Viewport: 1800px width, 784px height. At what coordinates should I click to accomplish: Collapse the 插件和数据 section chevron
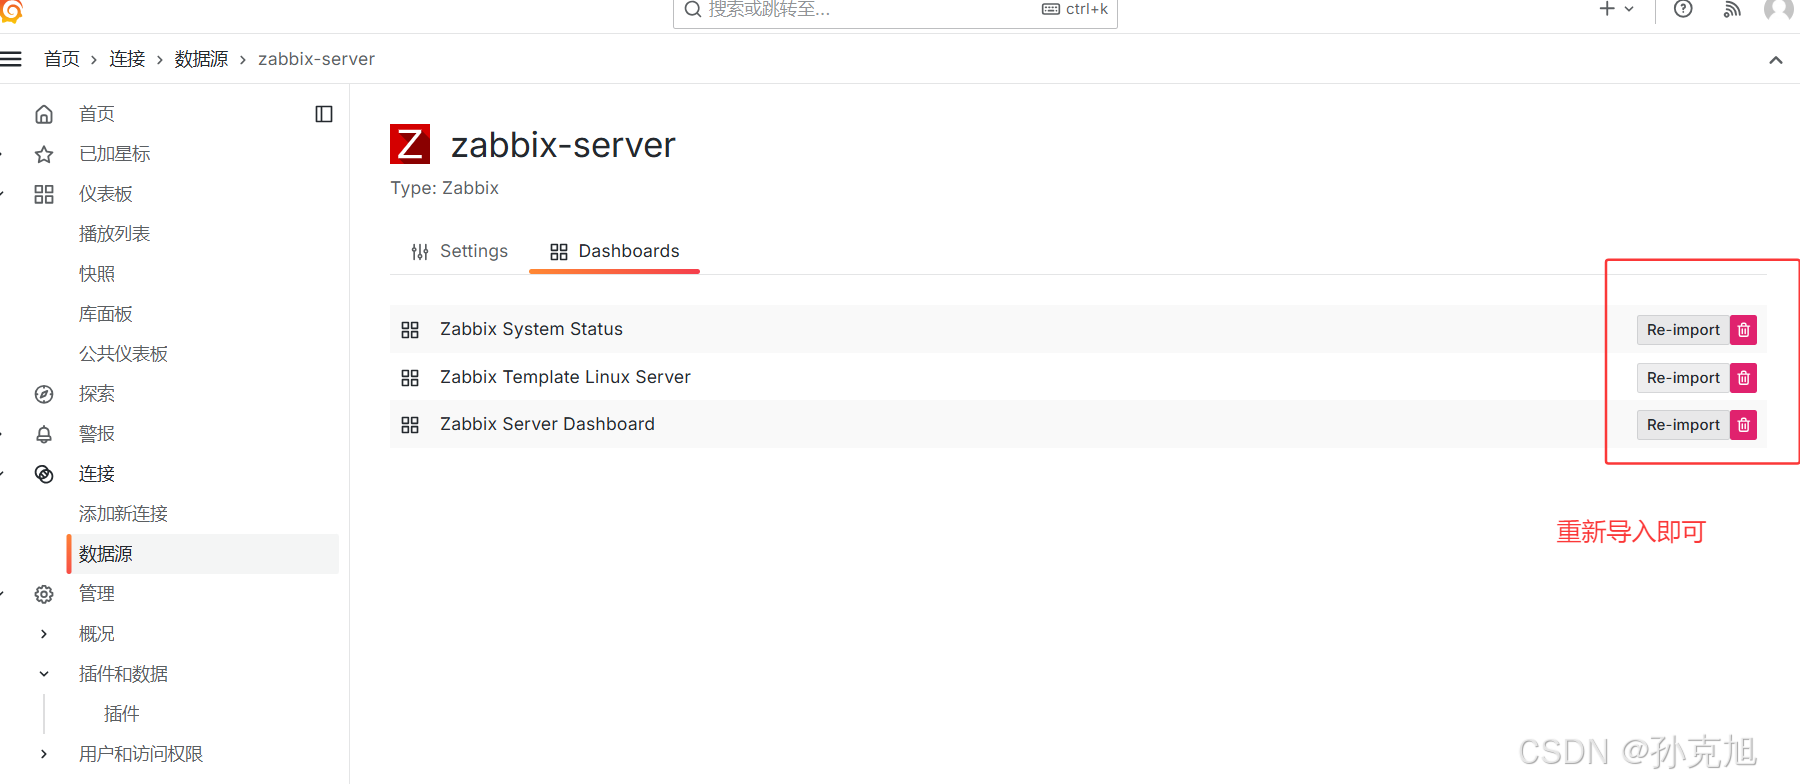coord(44,674)
